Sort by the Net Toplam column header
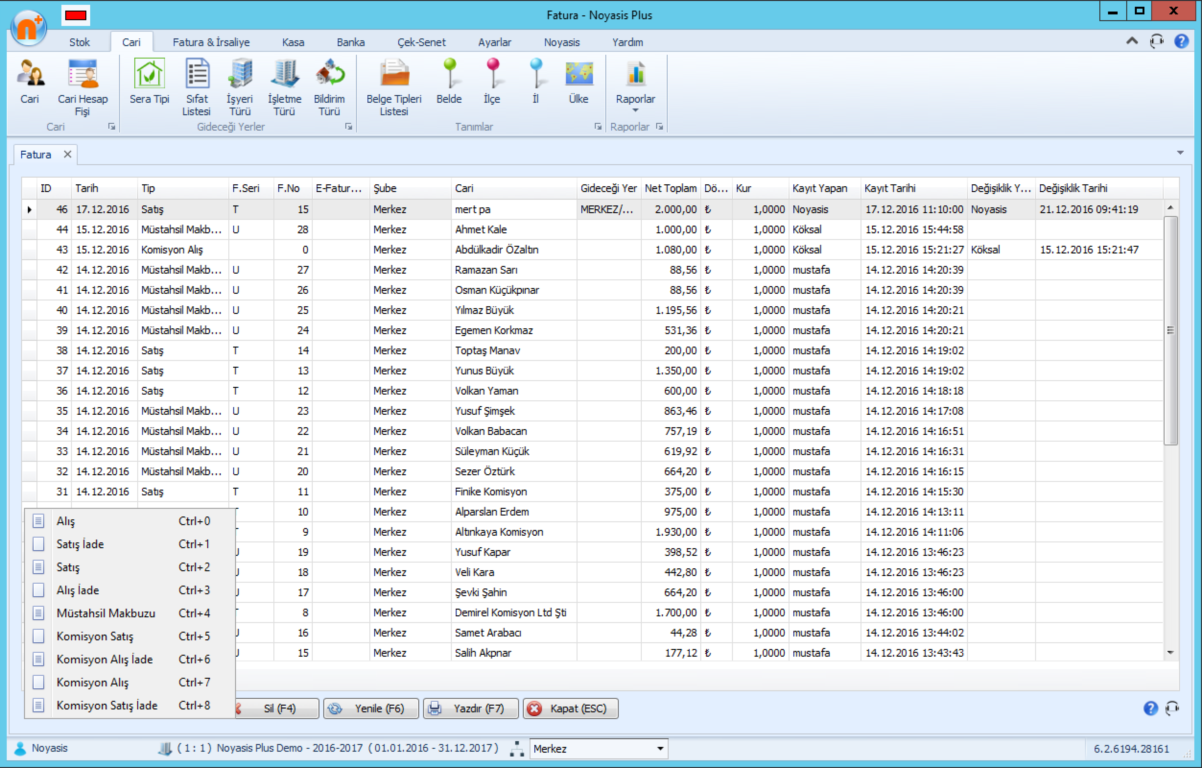 670,188
